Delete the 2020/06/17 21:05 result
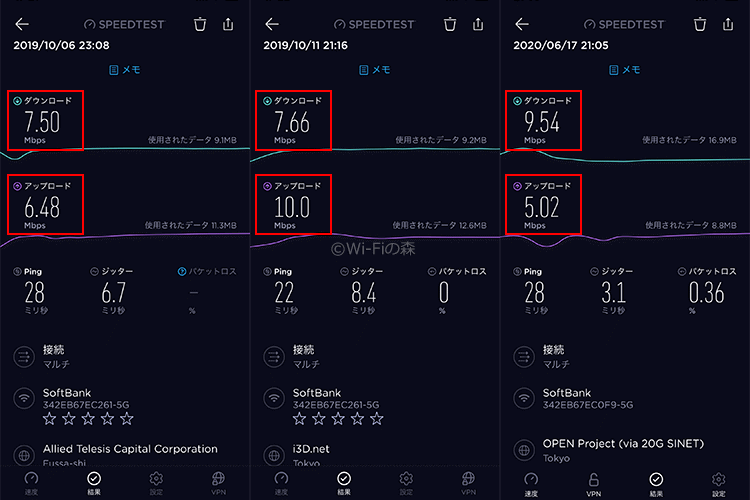Image resolution: width=750 pixels, height=500 pixels. pos(700,24)
